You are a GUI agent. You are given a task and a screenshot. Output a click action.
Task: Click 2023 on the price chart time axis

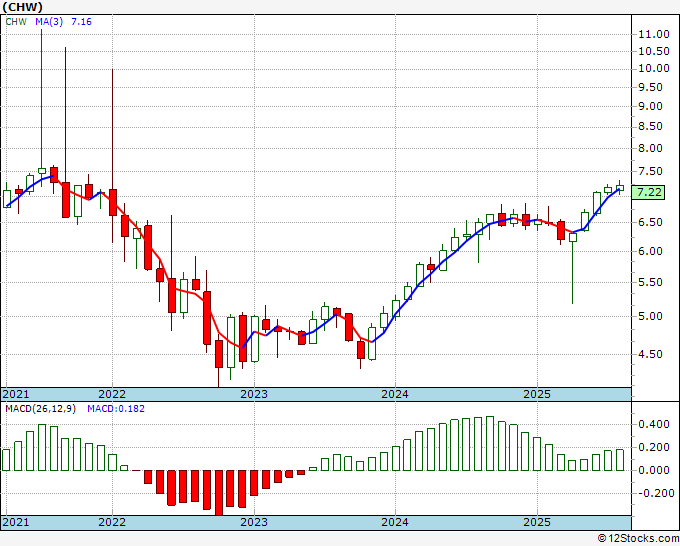point(254,394)
